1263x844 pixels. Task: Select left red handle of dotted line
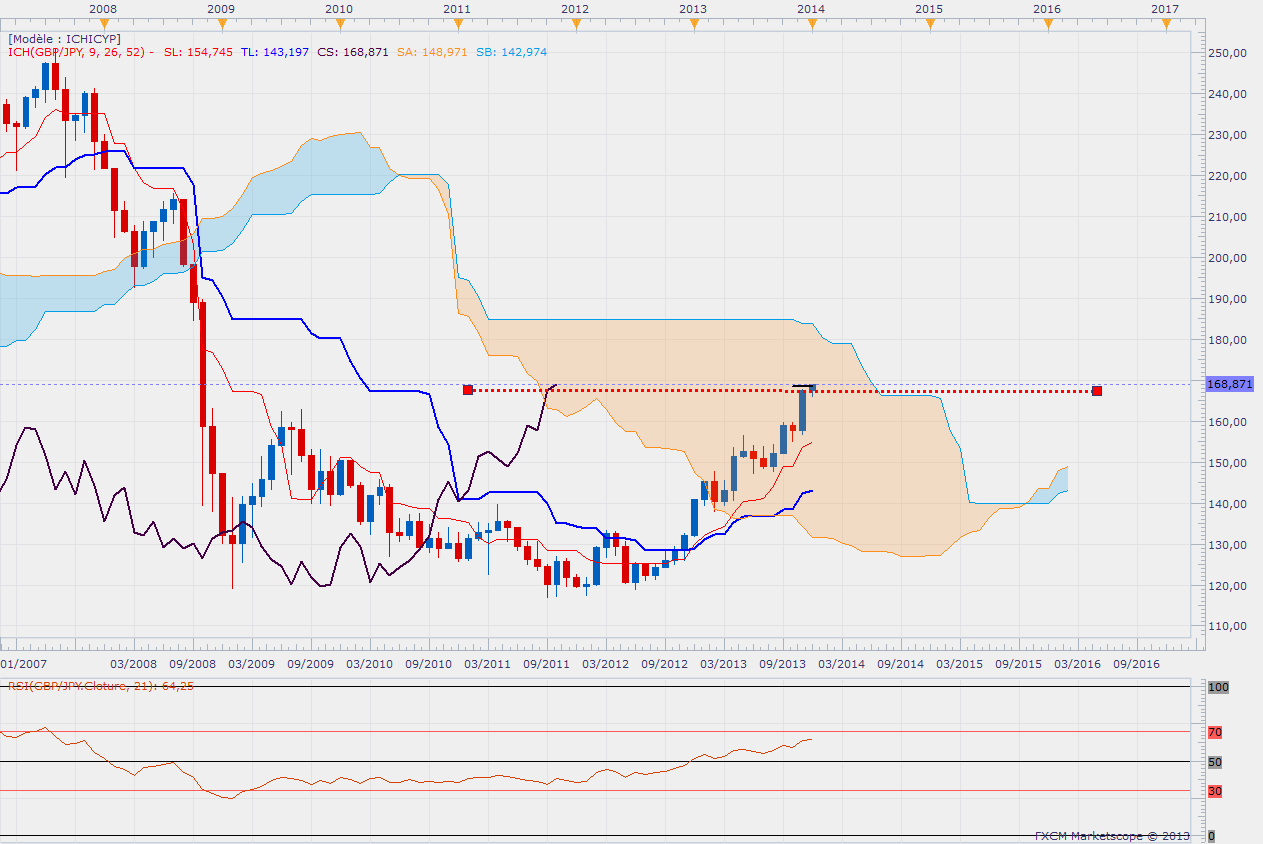(468, 390)
